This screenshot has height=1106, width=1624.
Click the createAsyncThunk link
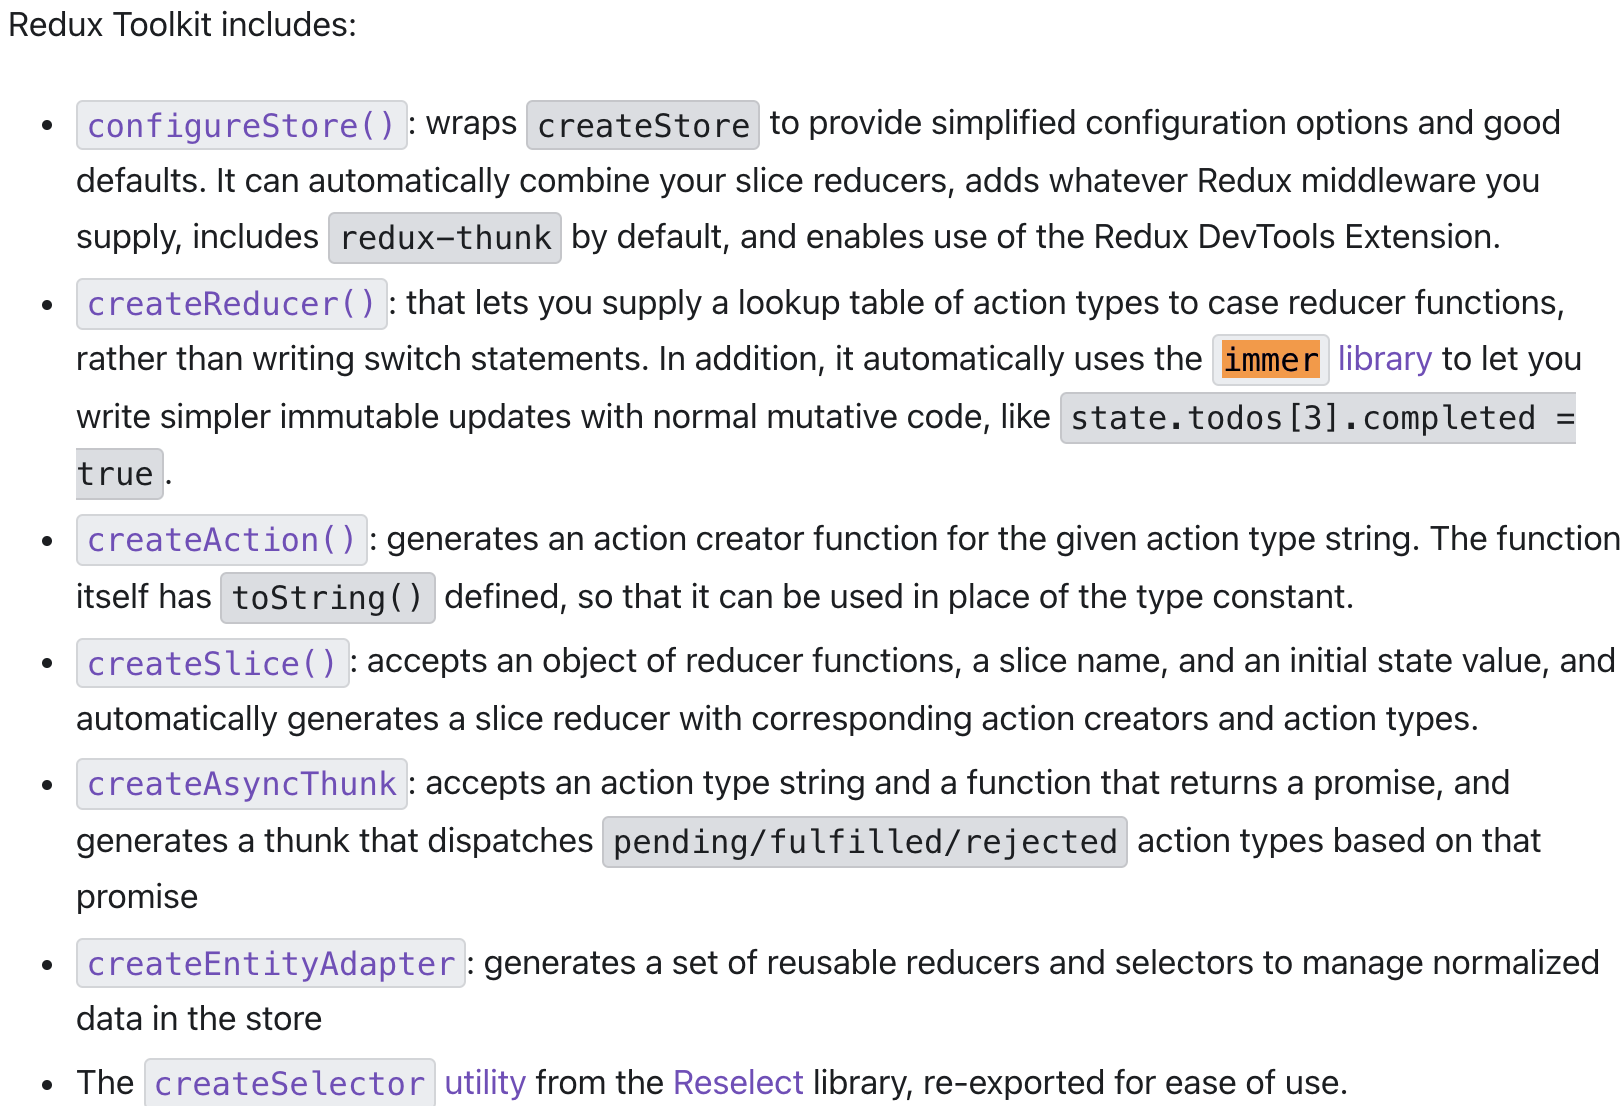[241, 784]
